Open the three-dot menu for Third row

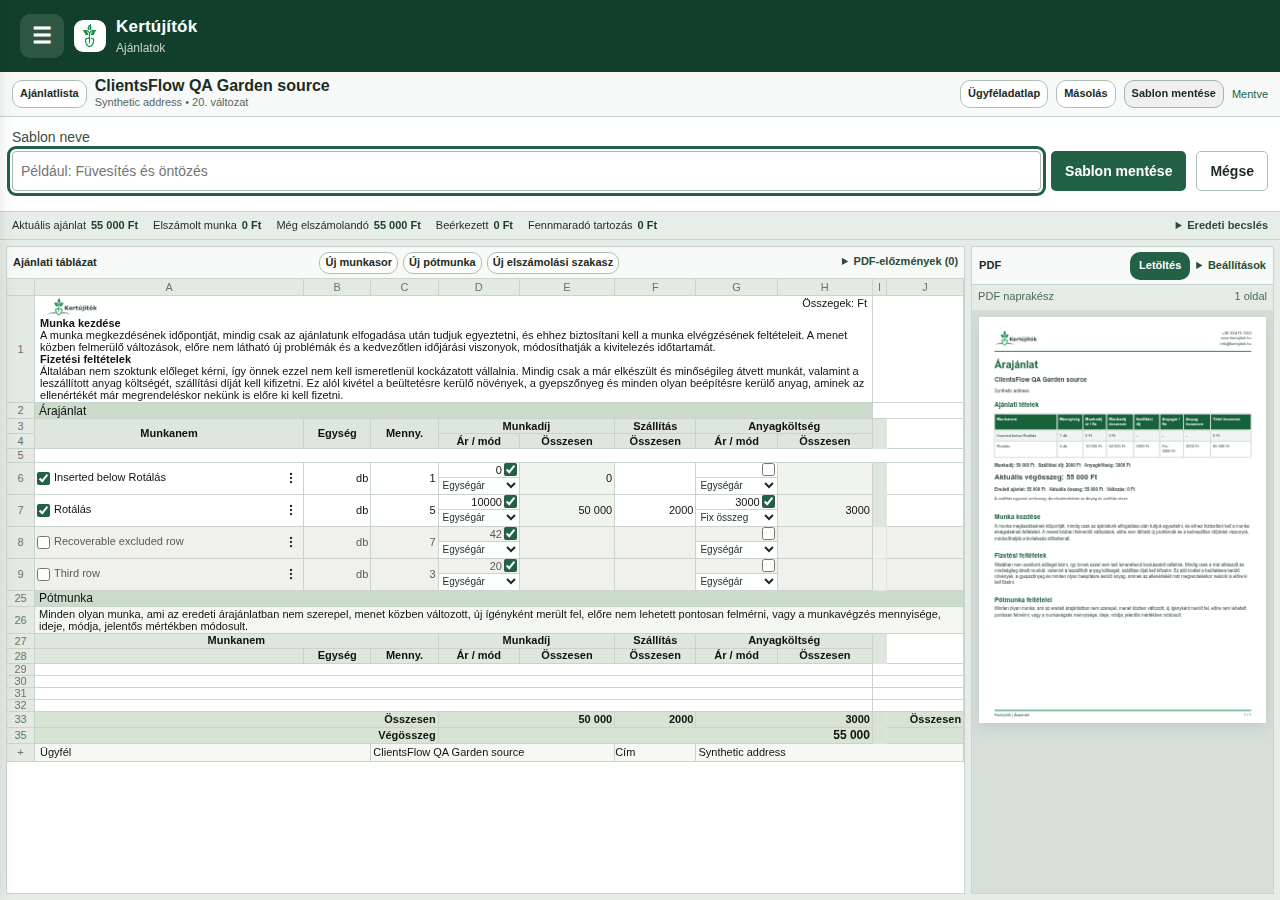(291, 574)
